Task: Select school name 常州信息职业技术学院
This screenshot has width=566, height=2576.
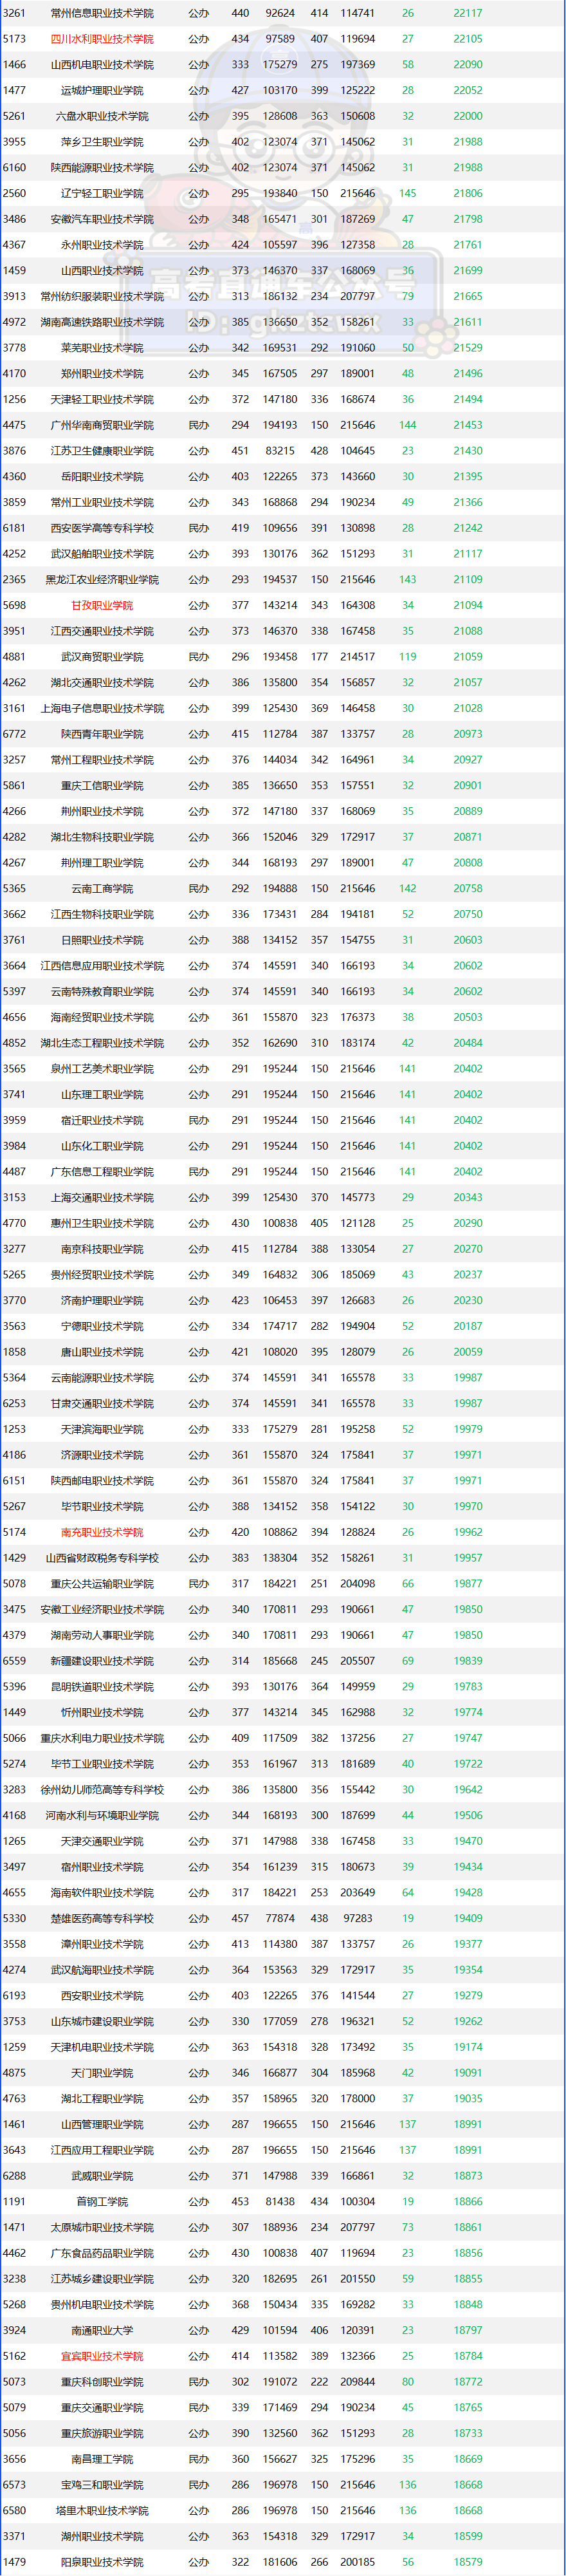Action: tap(102, 13)
